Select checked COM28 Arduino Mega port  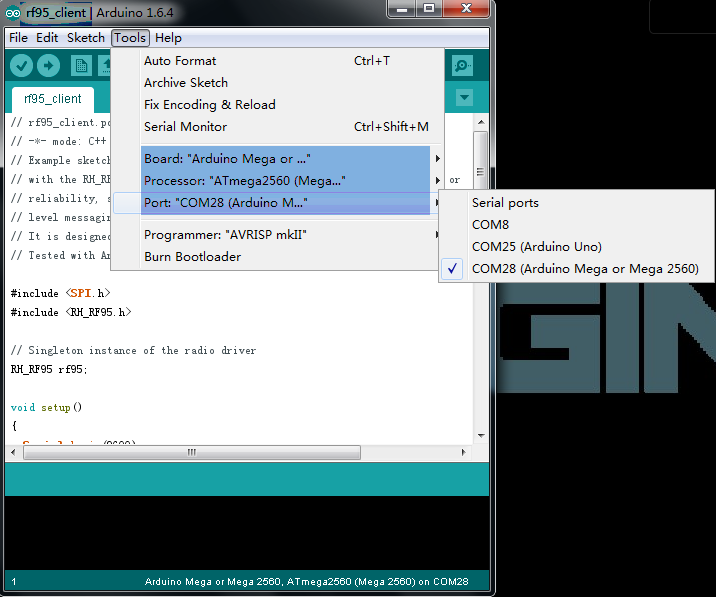[576, 269]
